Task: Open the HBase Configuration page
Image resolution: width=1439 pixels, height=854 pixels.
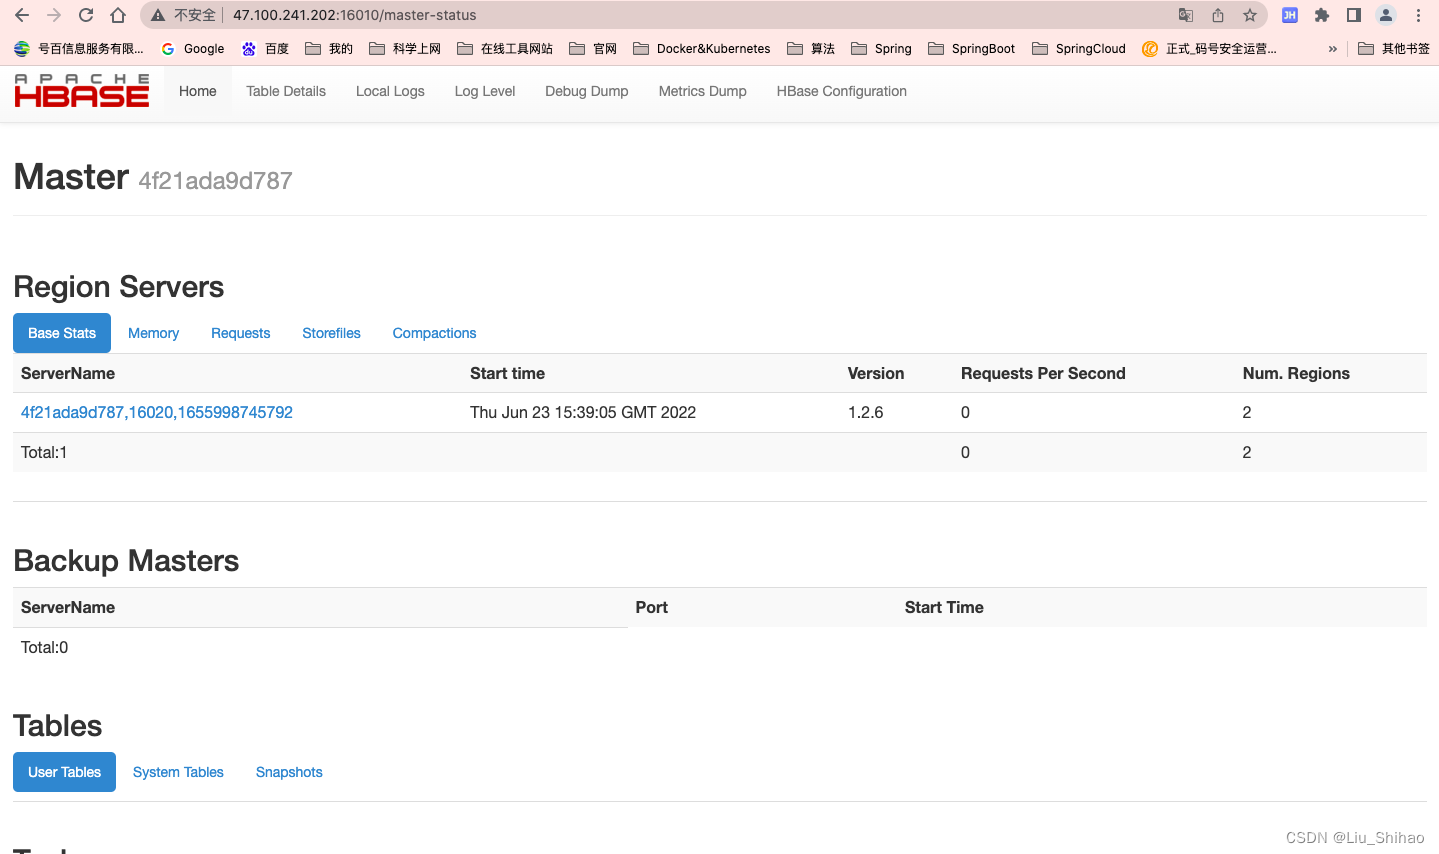Action: [x=842, y=91]
